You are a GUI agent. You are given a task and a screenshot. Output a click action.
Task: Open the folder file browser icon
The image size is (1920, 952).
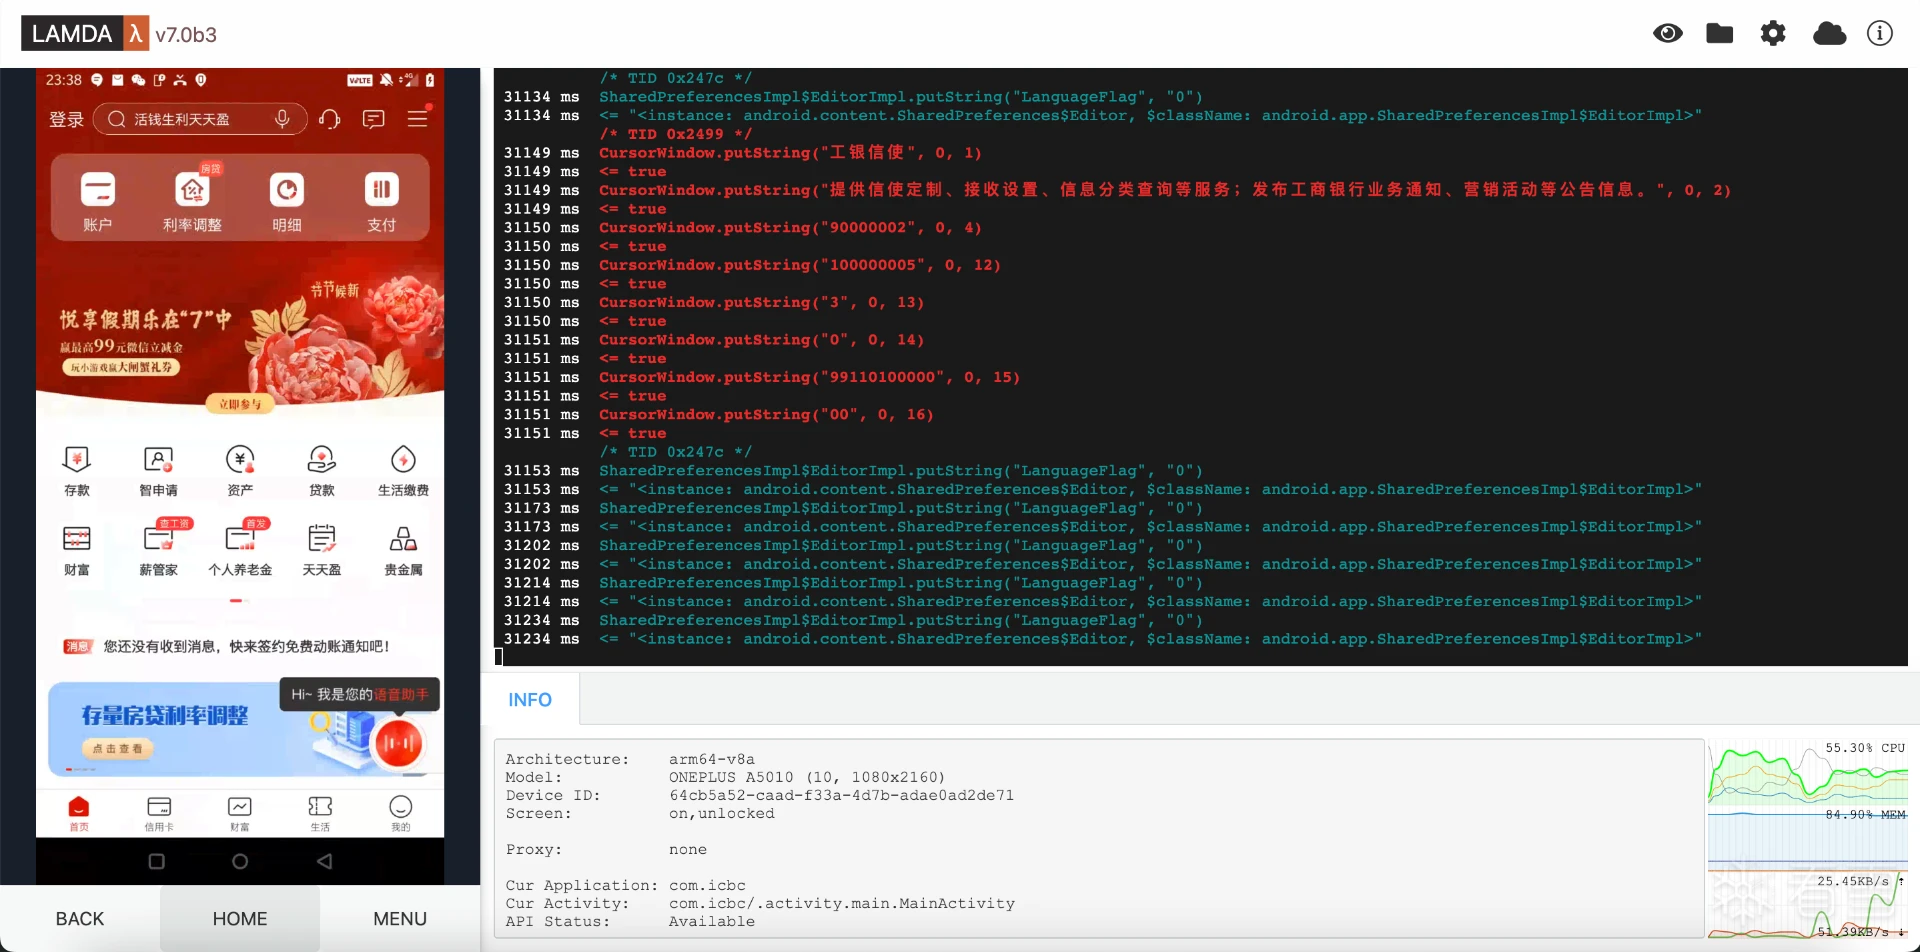pos(1719,34)
